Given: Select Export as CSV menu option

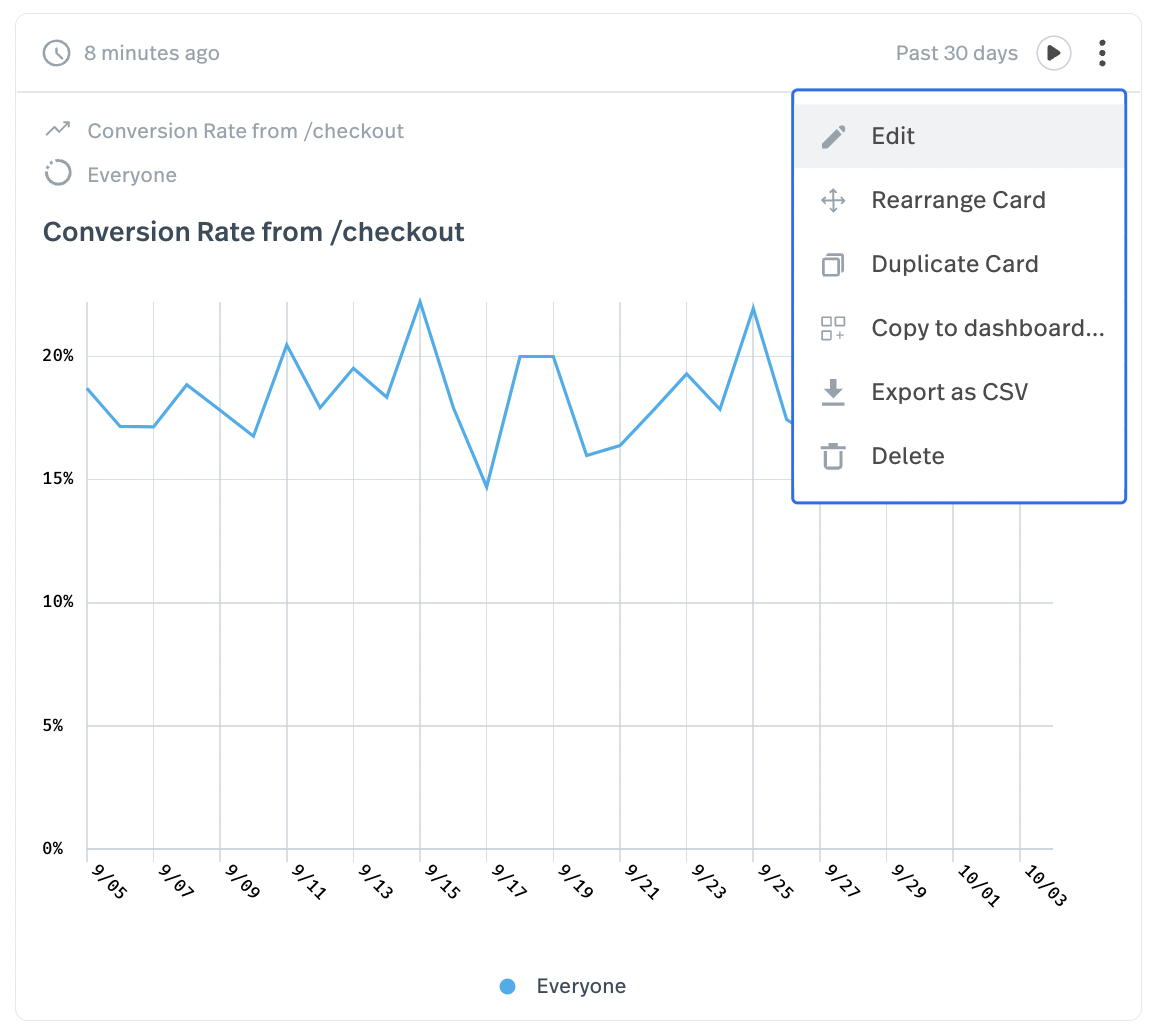Looking at the screenshot, I should click(x=949, y=393).
